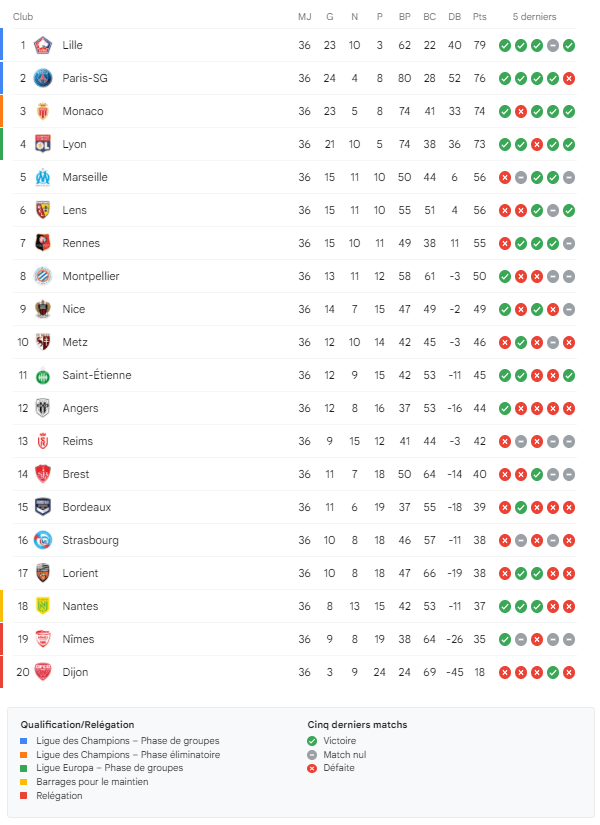The image size is (600, 825).
Task: Open the Marseille logo icon
Action: [43, 177]
